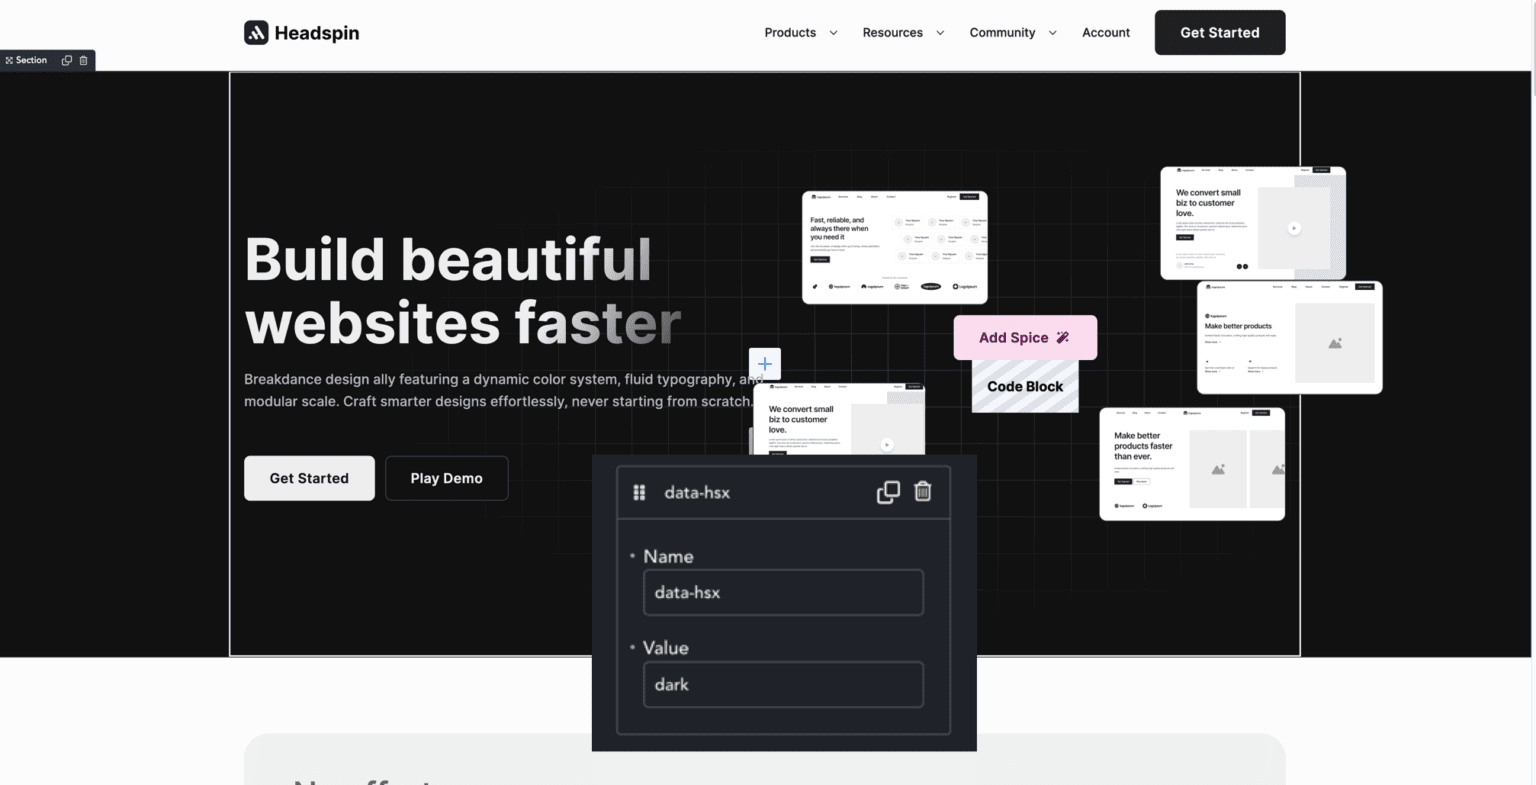Click the white Get Started hero button
Image resolution: width=1536 pixels, height=785 pixels.
pyautogui.click(x=309, y=478)
